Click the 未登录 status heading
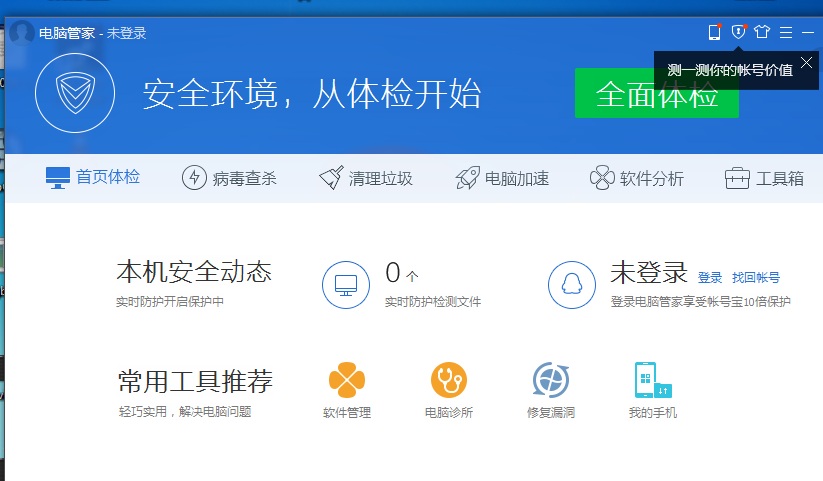 click(x=649, y=273)
